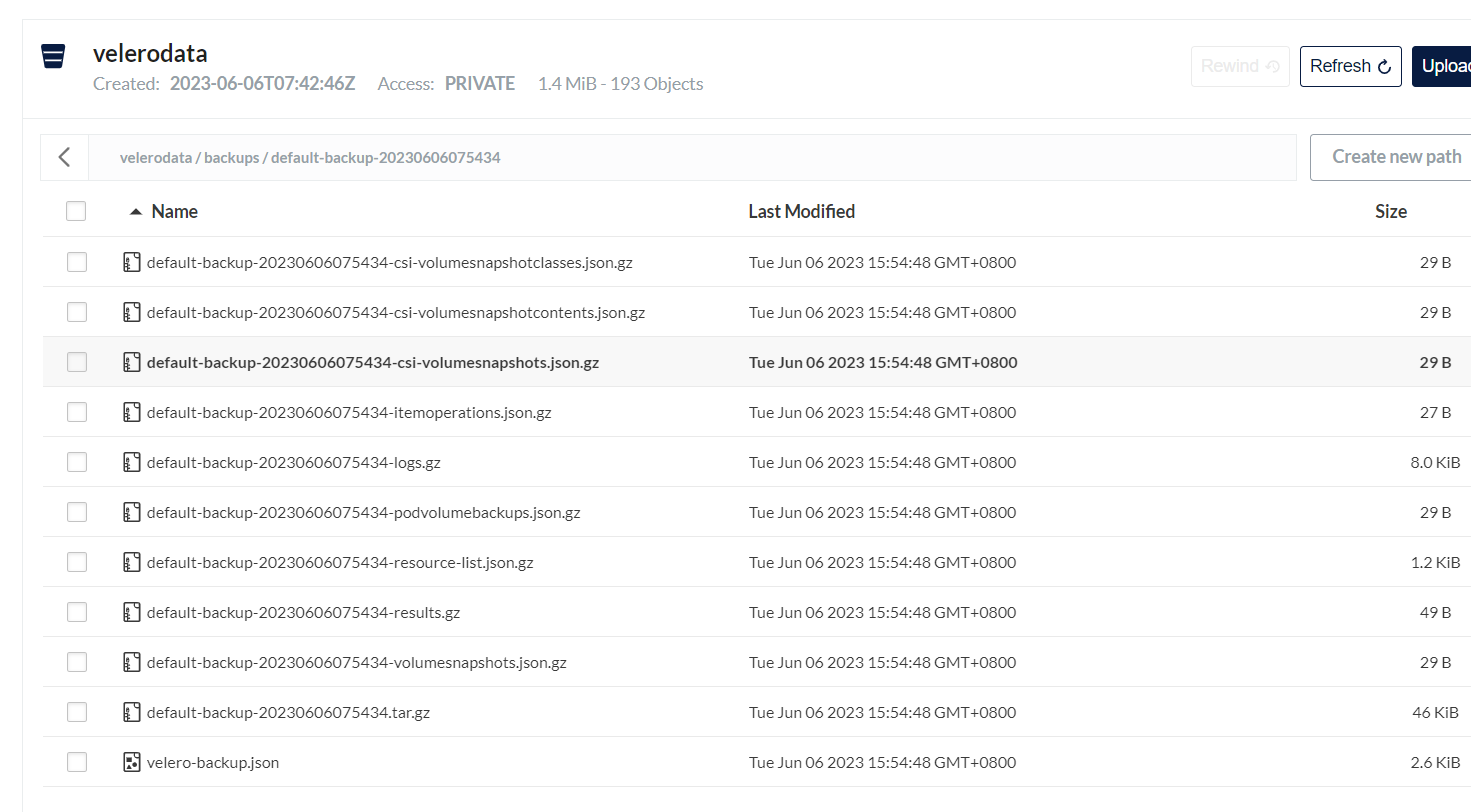
Task: Check the box for results.gz file
Action: tap(77, 613)
